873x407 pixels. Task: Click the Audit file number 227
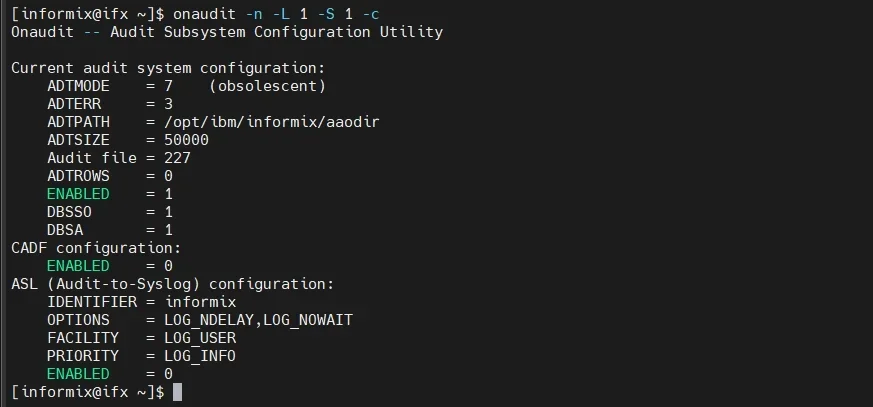click(177, 158)
